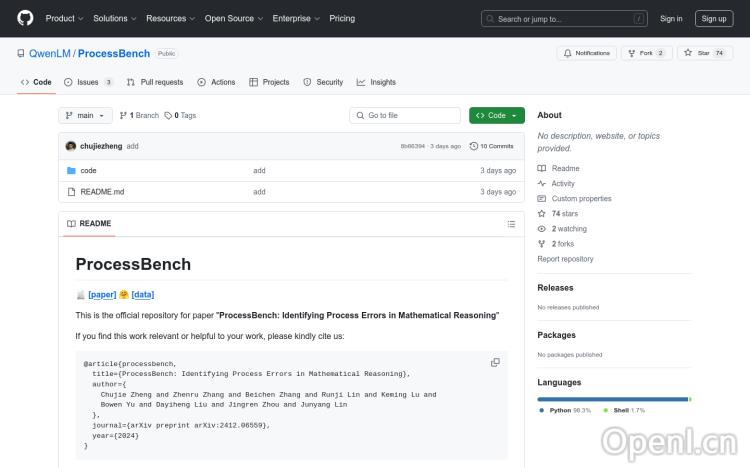Image resolution: width=750 pixels, height=468 pixels.
Task: Expand the Resources menu
Action: click(x=170, y=18)
